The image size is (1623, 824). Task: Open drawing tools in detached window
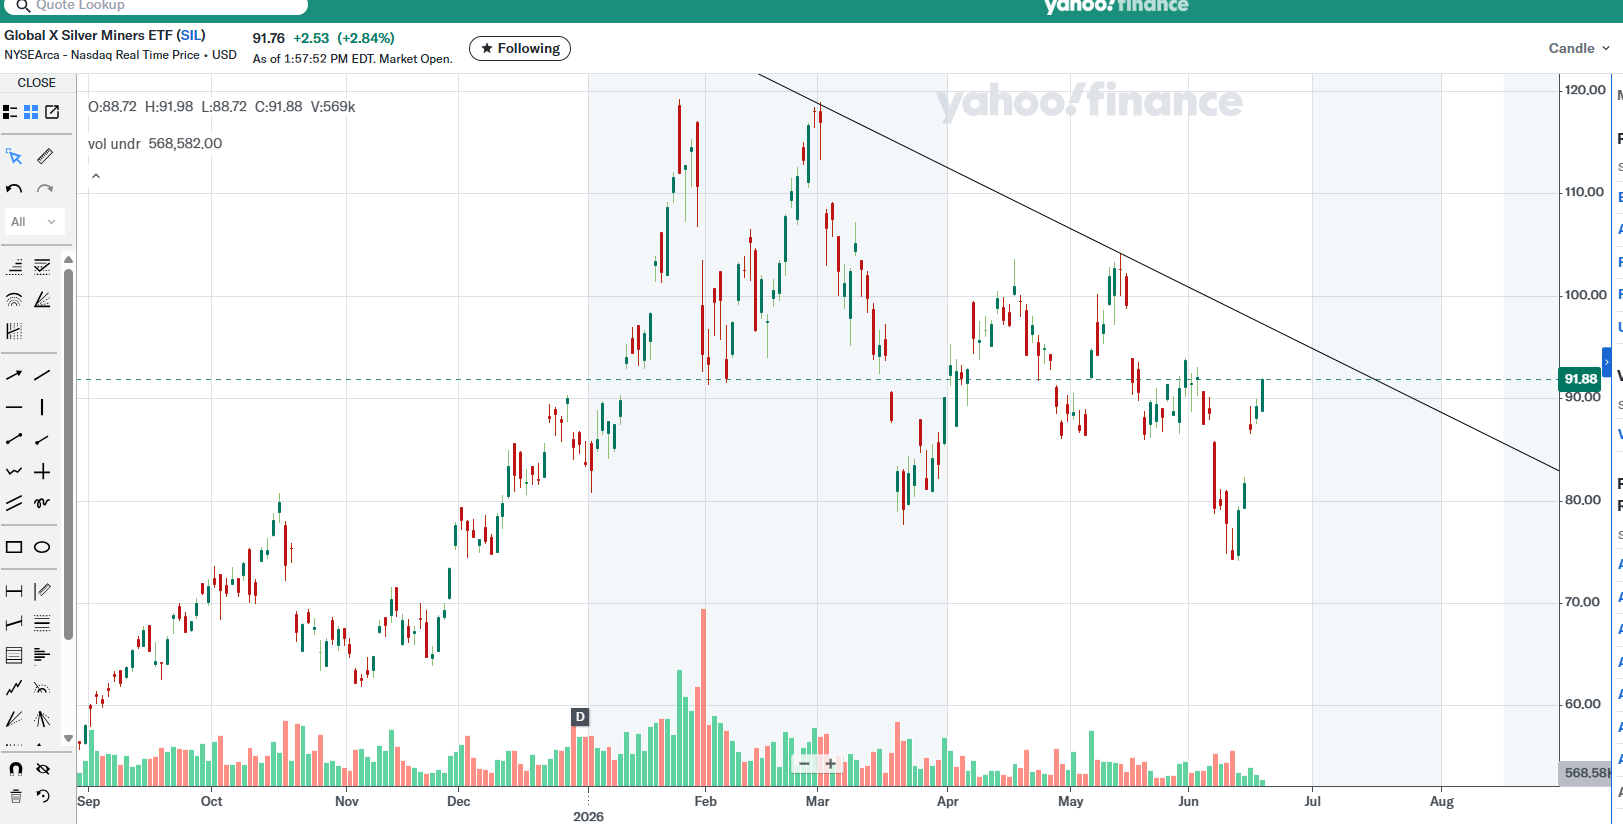point(52,112)
